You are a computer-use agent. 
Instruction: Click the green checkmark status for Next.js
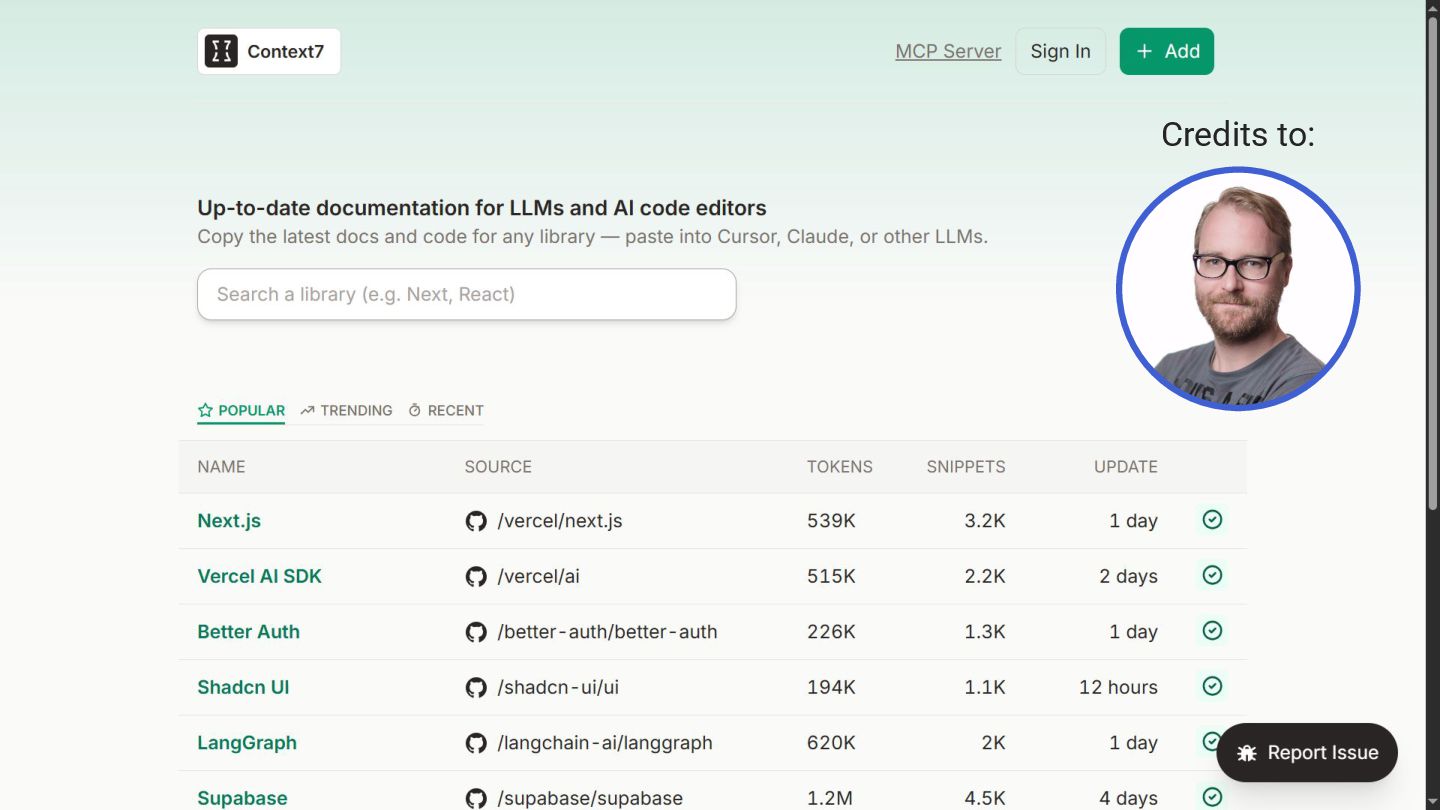(1212, 520)
